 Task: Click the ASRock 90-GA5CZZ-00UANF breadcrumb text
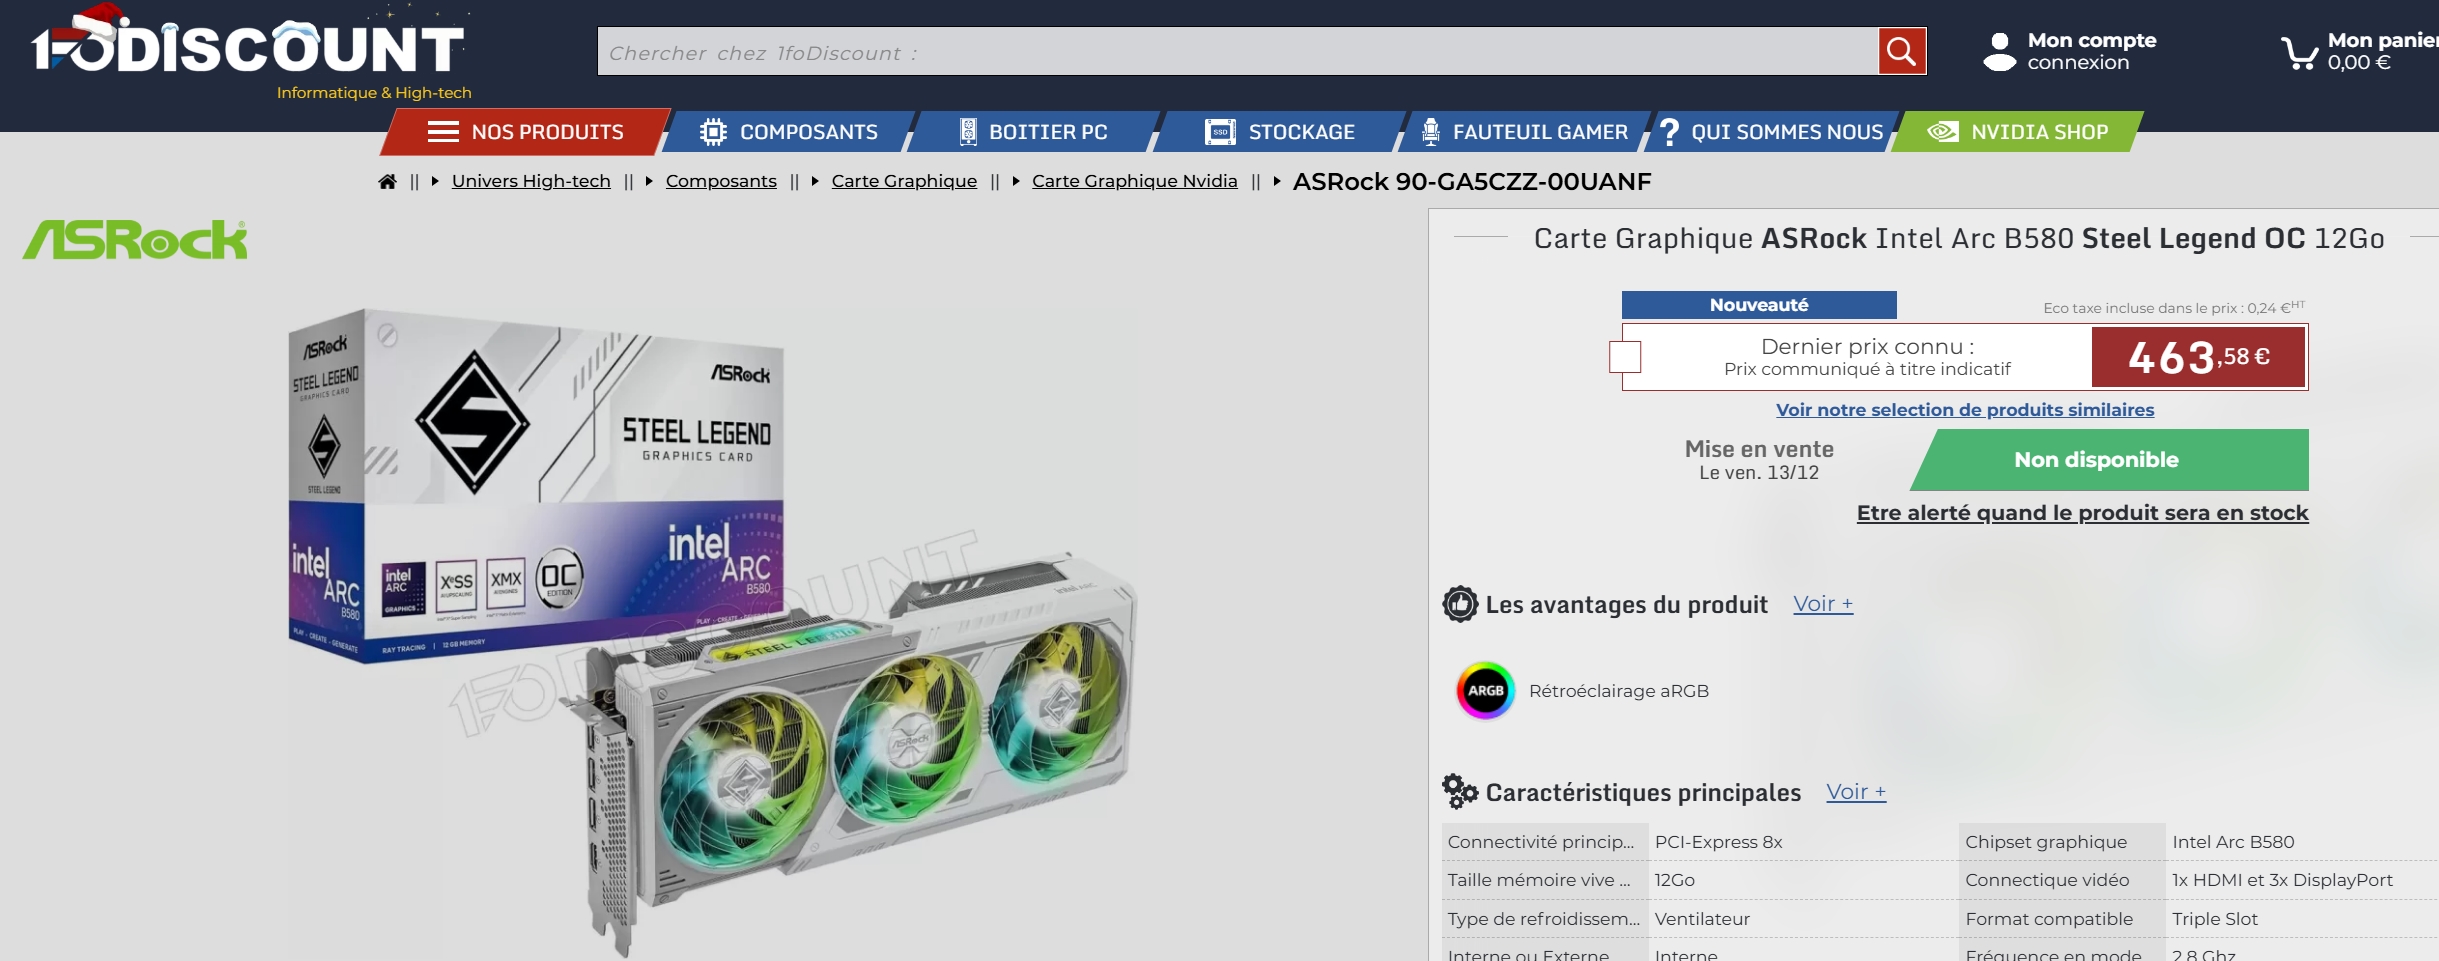pos(1472,181)
